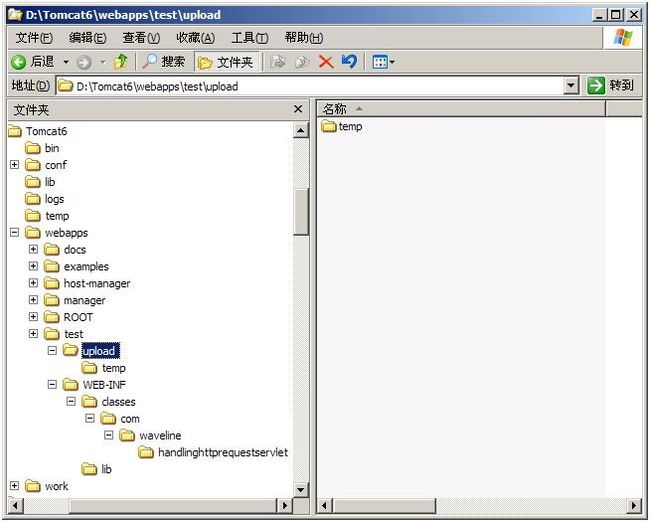Open the Help (帮助) menu

pyautogui.click(x=303, y=38)
